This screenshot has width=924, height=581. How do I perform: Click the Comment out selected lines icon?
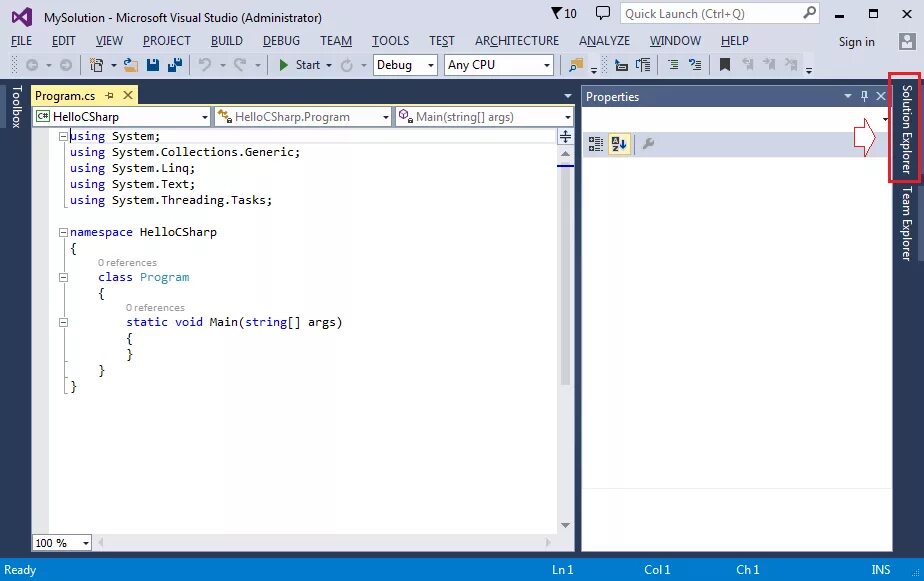pos(673,65)
